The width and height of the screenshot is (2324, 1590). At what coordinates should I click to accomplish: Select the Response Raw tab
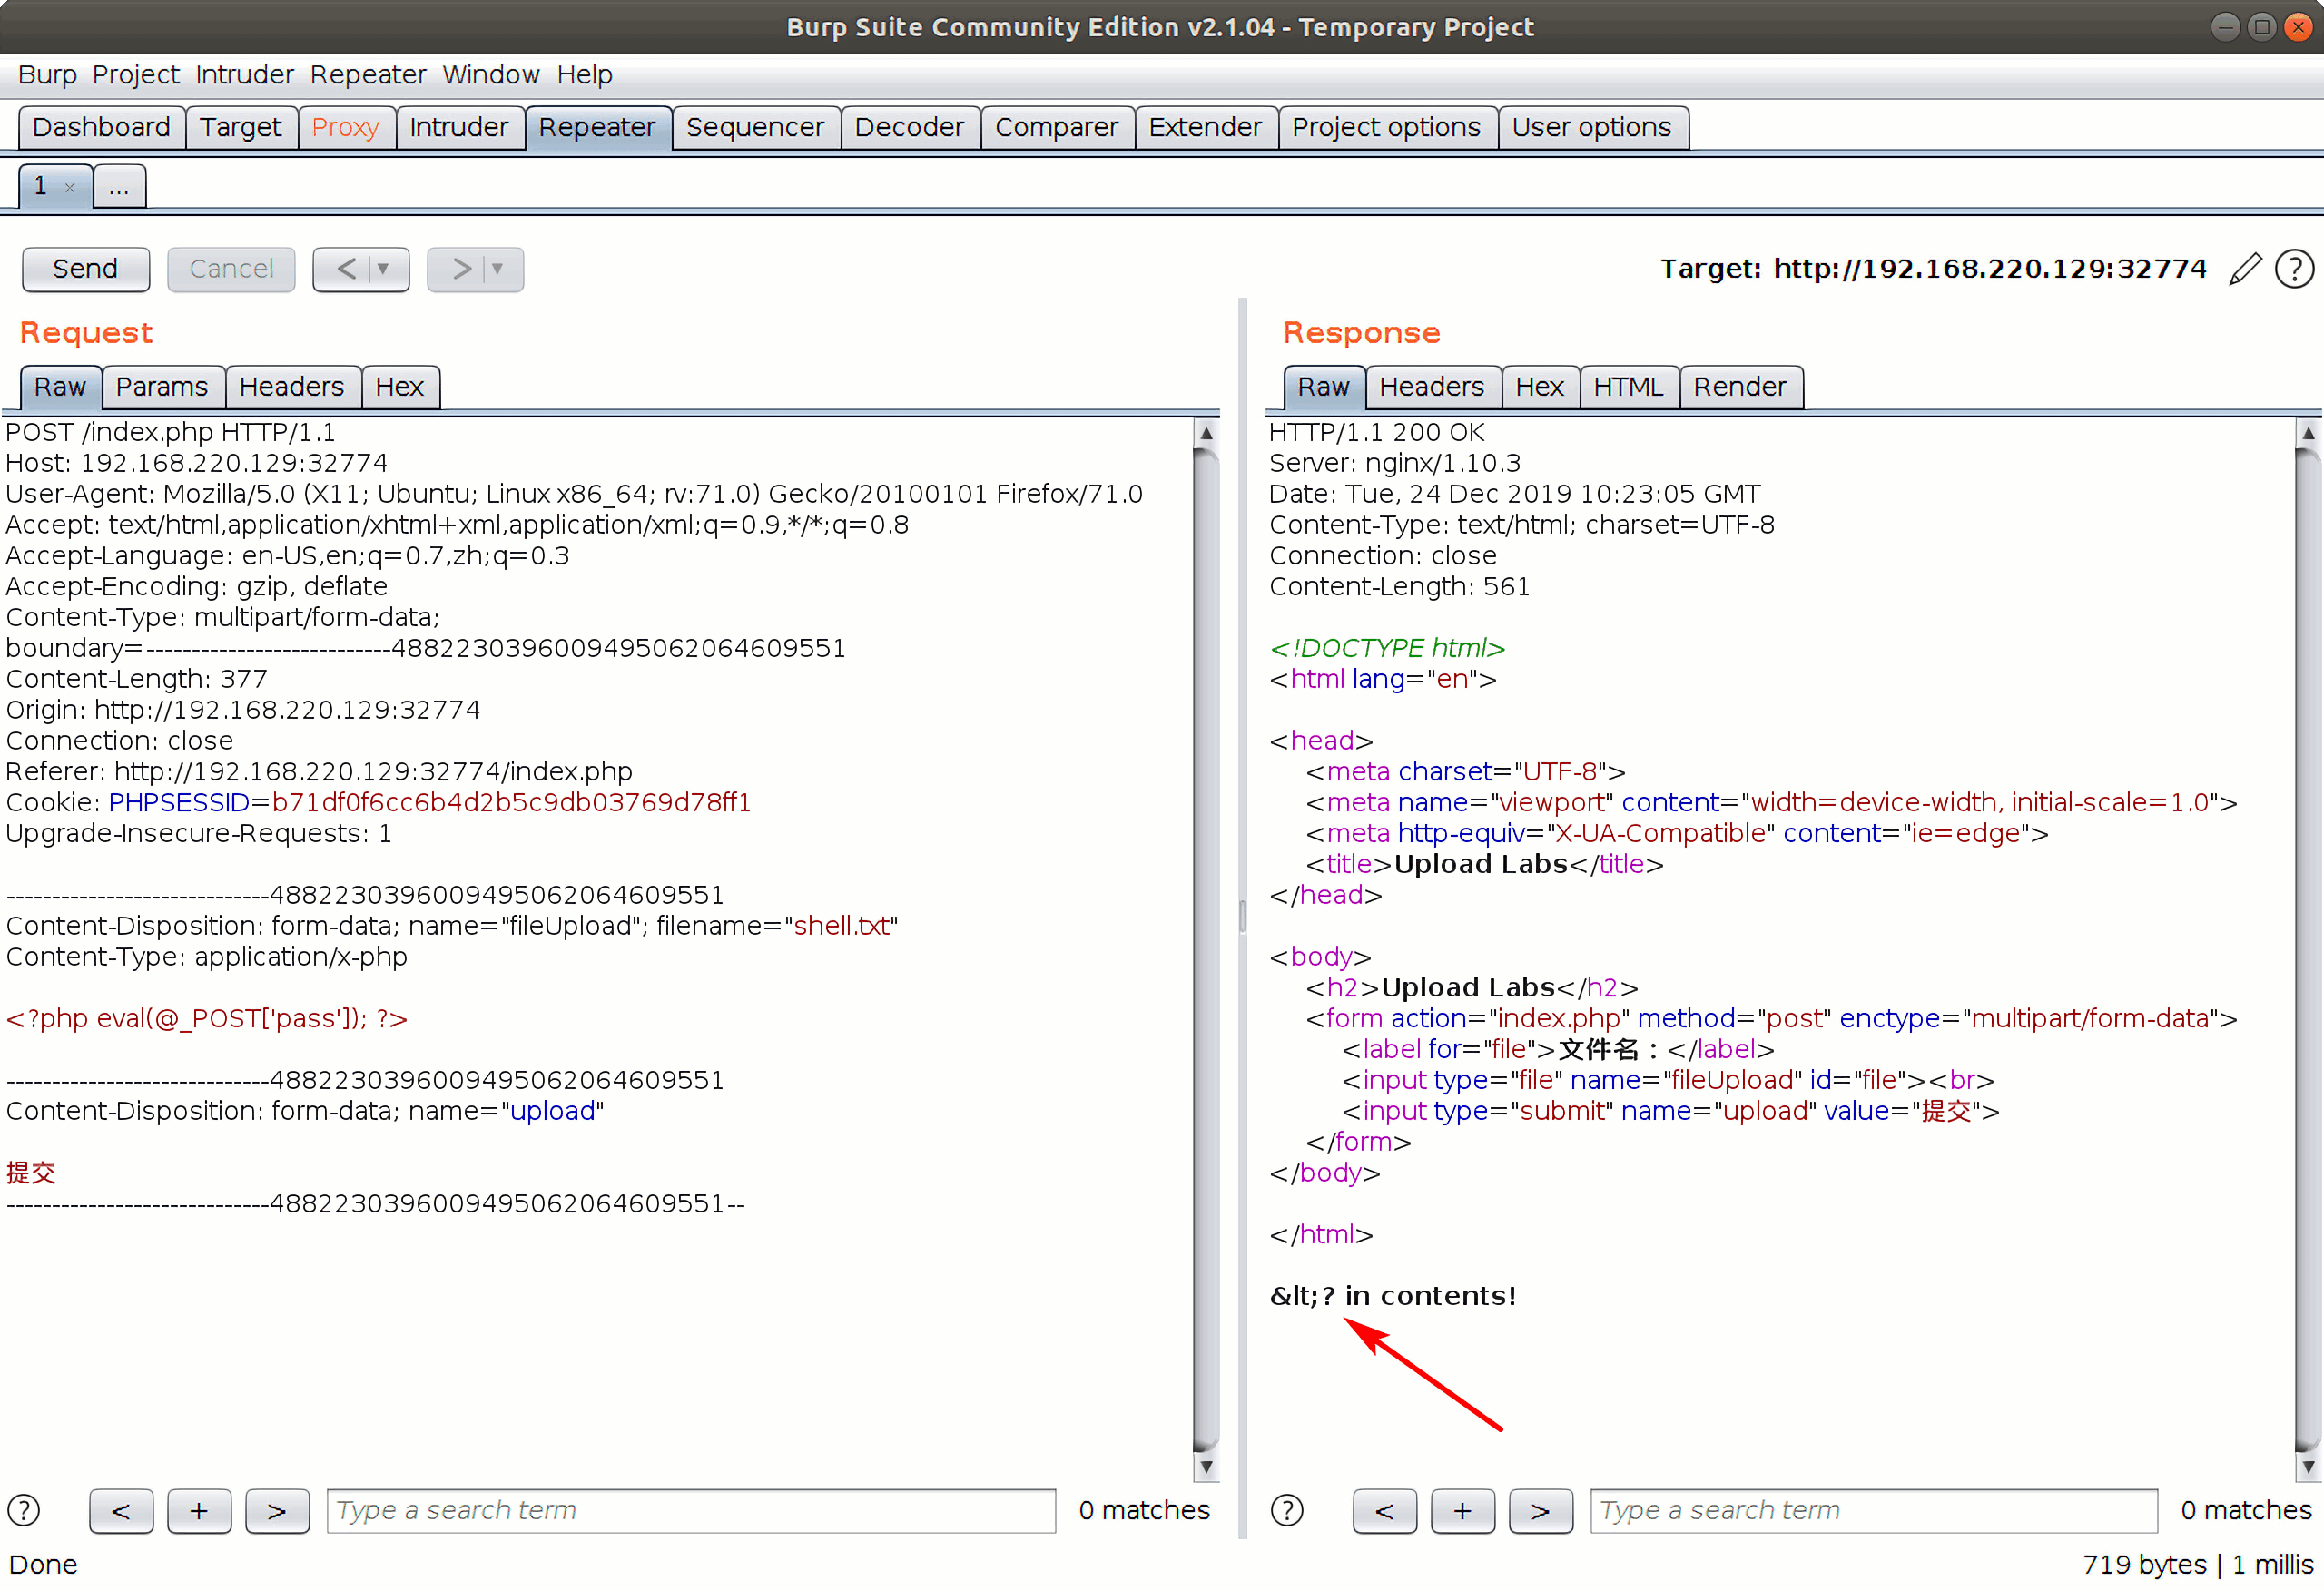(1324, 387)
